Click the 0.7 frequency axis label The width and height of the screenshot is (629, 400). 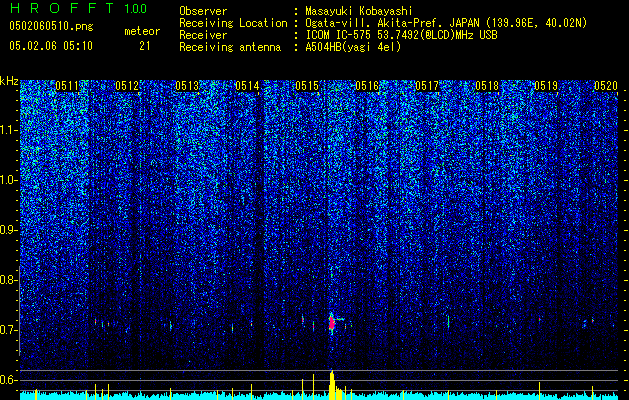coord(8,330)
